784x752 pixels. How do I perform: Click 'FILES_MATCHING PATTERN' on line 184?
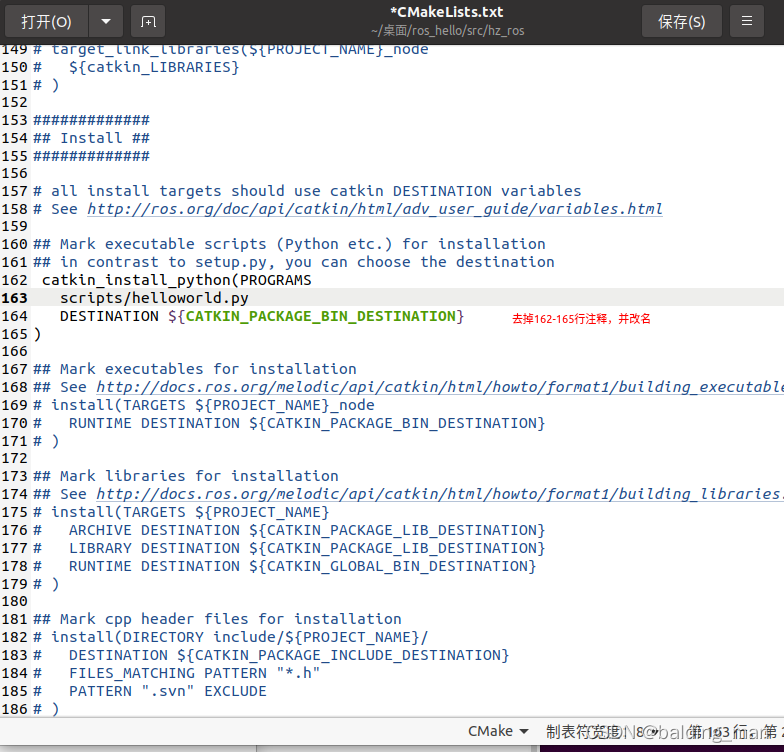tap(168, 673)
